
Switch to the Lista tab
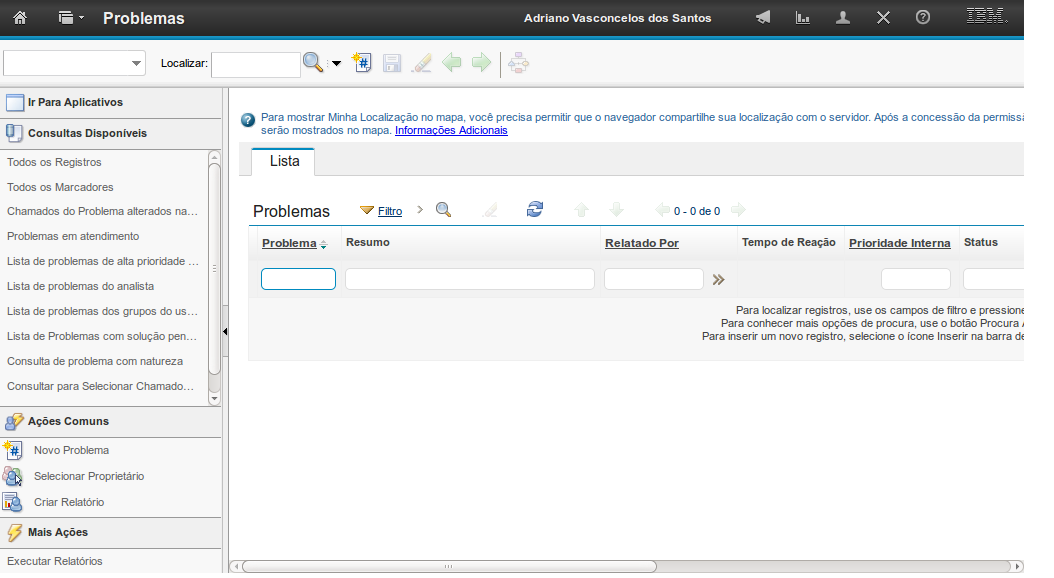(284, 161)
